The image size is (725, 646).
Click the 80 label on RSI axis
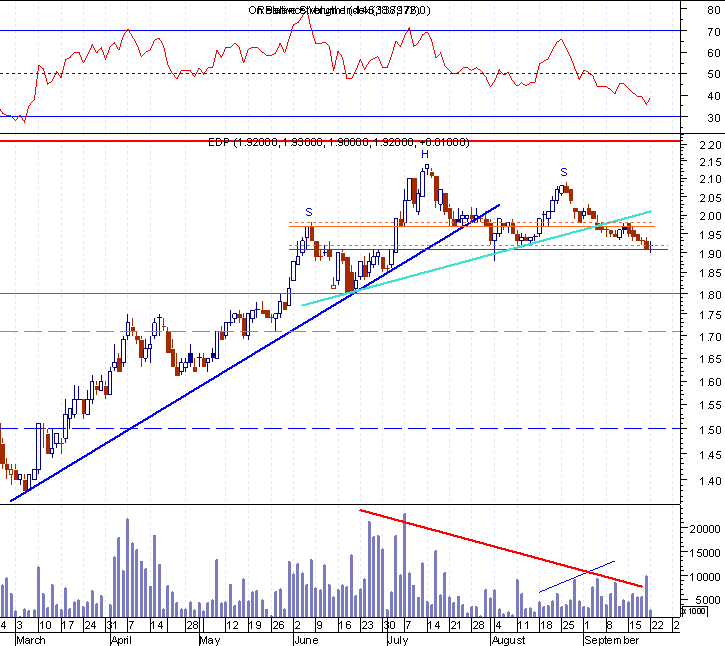coord(713,10)
